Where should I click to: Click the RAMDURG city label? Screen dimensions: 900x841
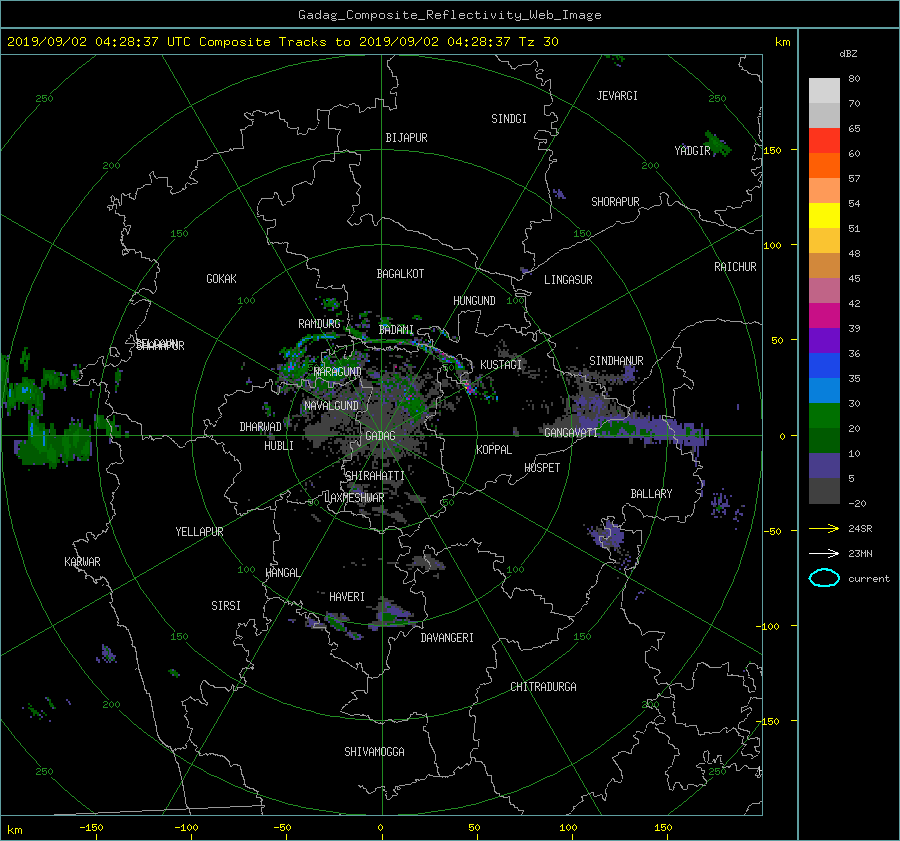(x=319, y=324)
